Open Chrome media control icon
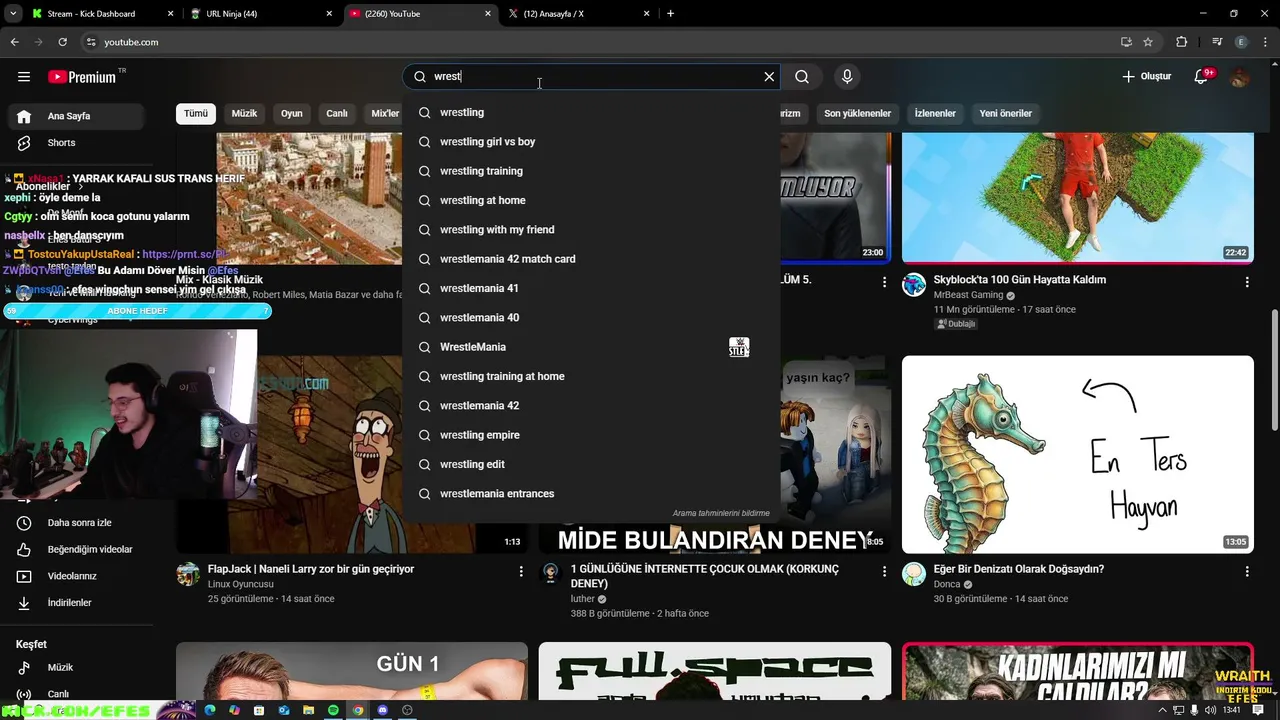Viewport: 1280px width, 720px height. (1217, 42)
